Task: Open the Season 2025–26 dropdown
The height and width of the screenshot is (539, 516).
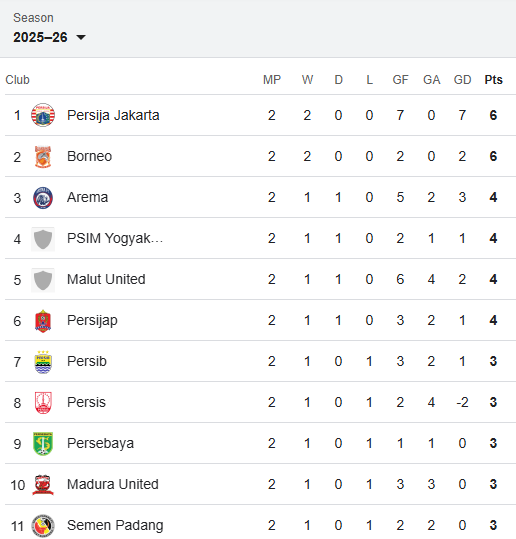Action: pos(49,37)
